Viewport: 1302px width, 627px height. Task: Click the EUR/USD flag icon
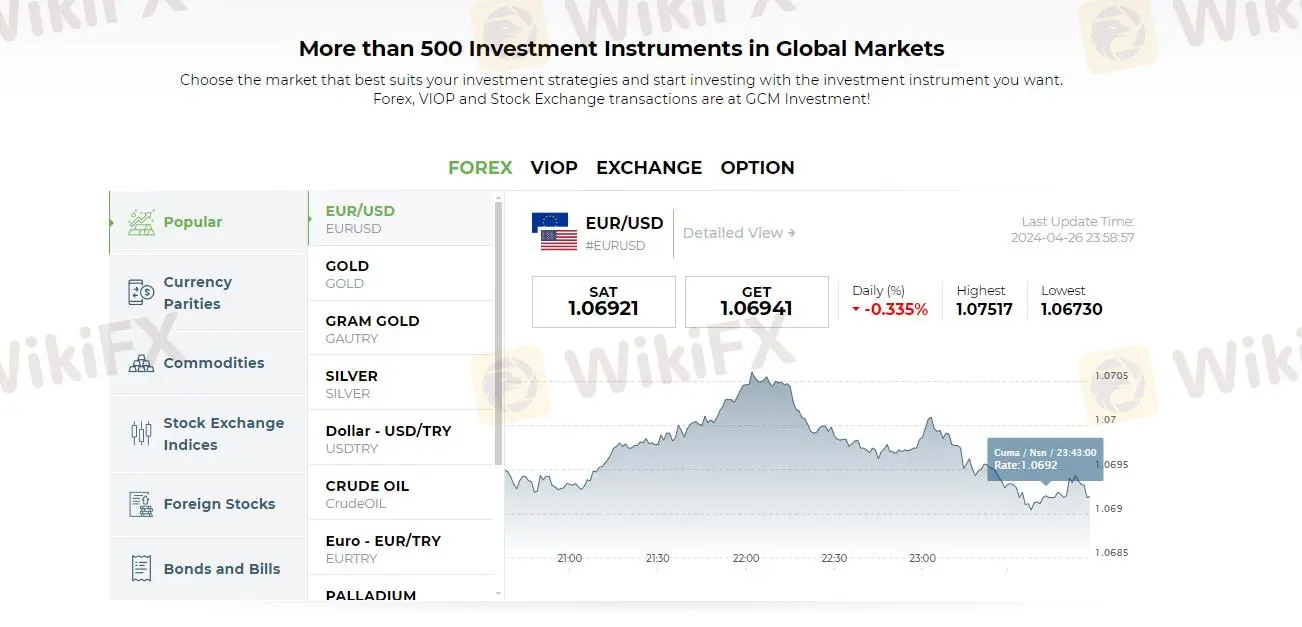click(x=555, y=231)
